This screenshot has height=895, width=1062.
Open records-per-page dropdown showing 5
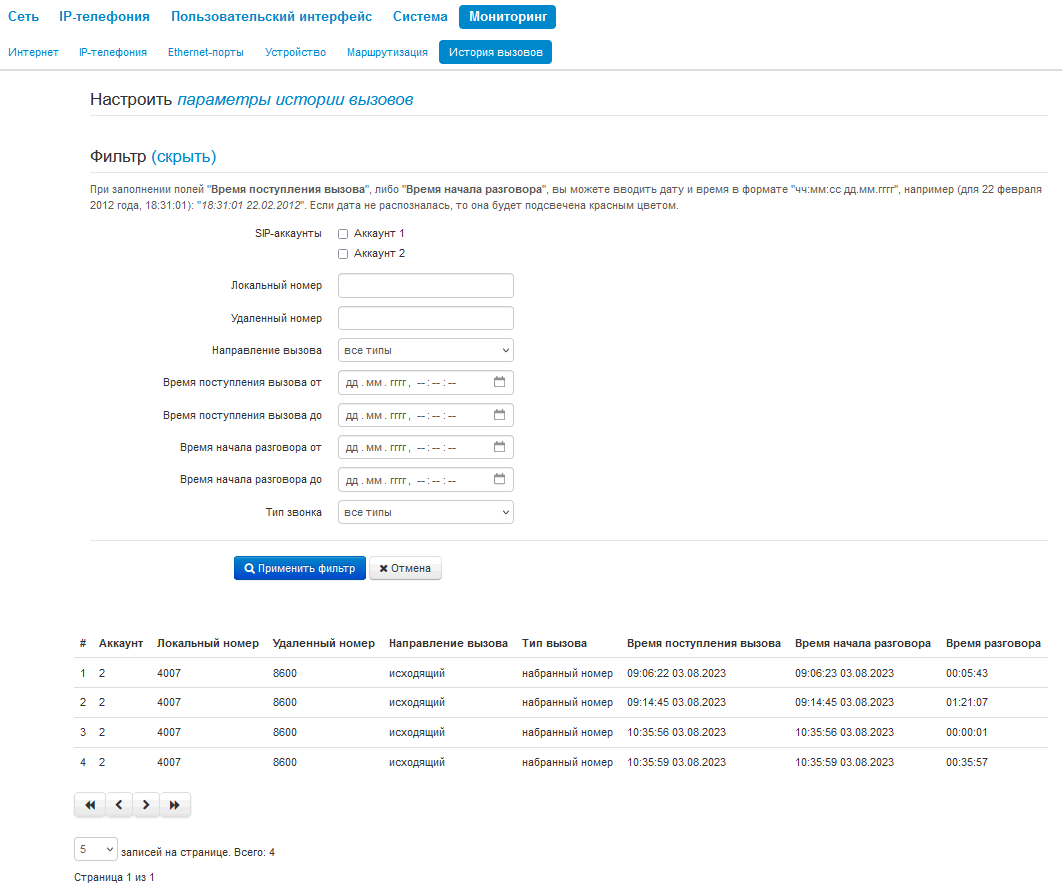coord(95,849)
